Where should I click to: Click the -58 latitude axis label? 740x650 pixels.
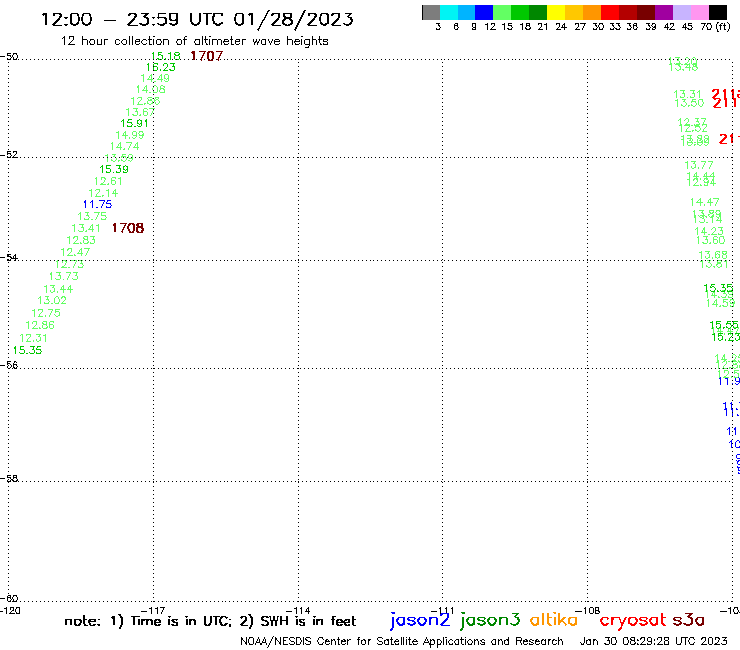[8, 478]
